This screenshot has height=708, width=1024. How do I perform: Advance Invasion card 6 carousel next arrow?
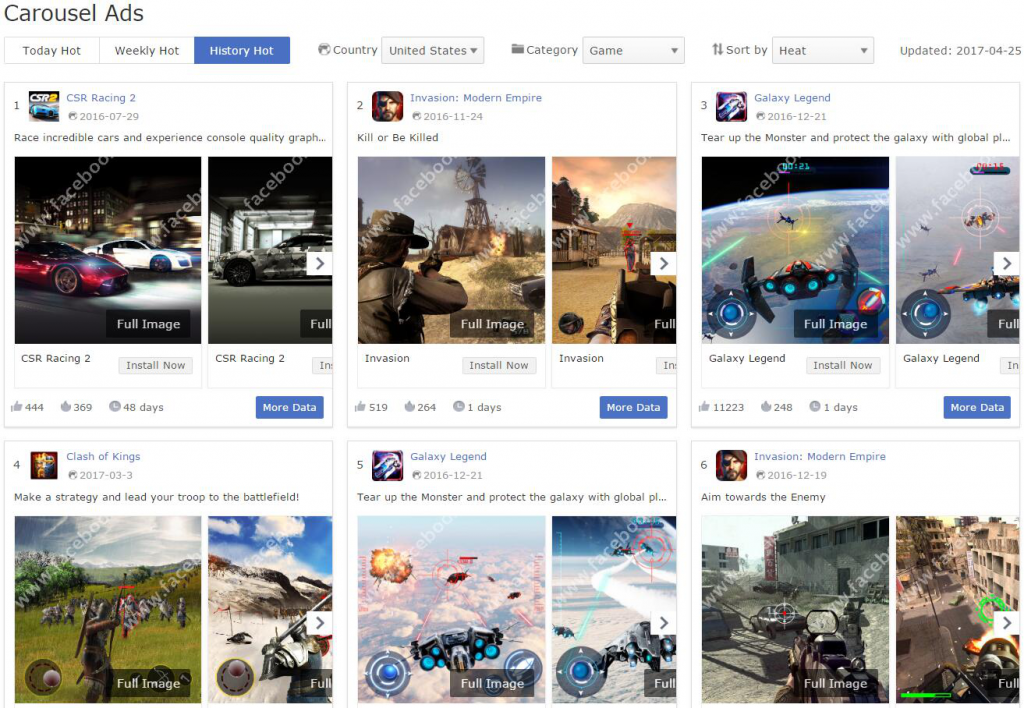click(1006, 622)
